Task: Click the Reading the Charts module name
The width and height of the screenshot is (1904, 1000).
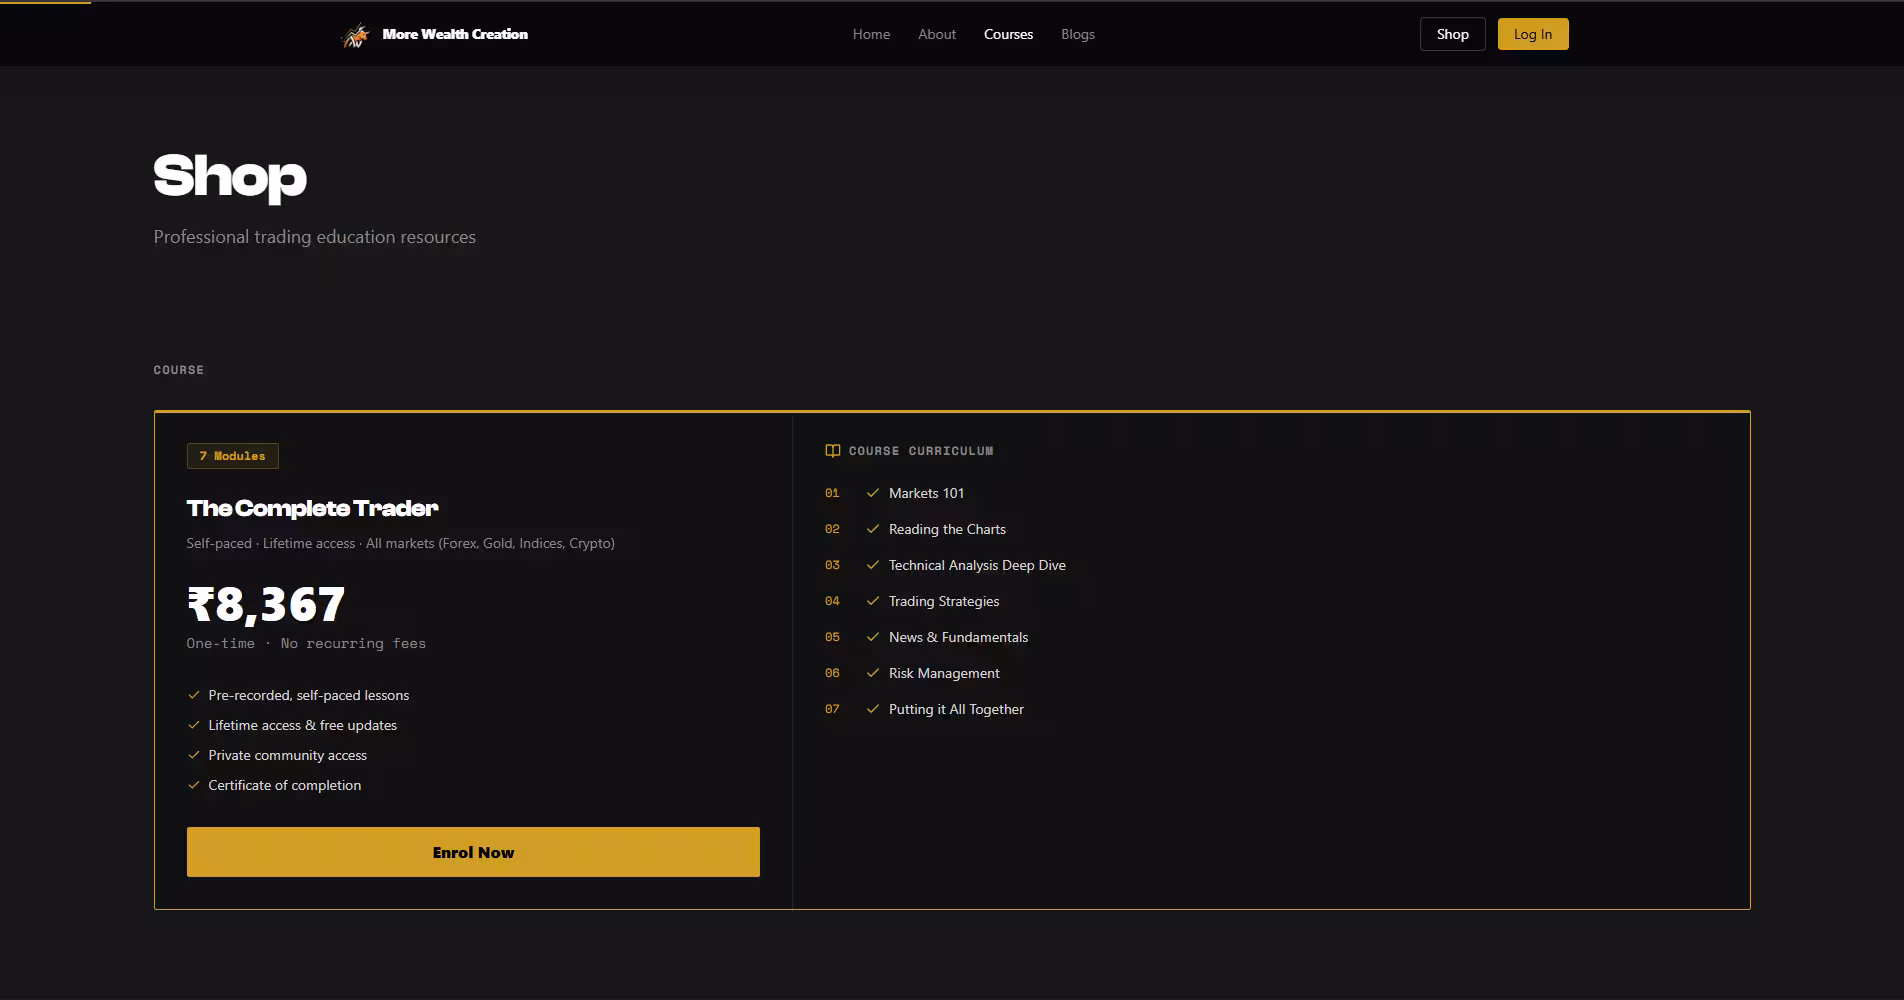Action: pos(947,529)
